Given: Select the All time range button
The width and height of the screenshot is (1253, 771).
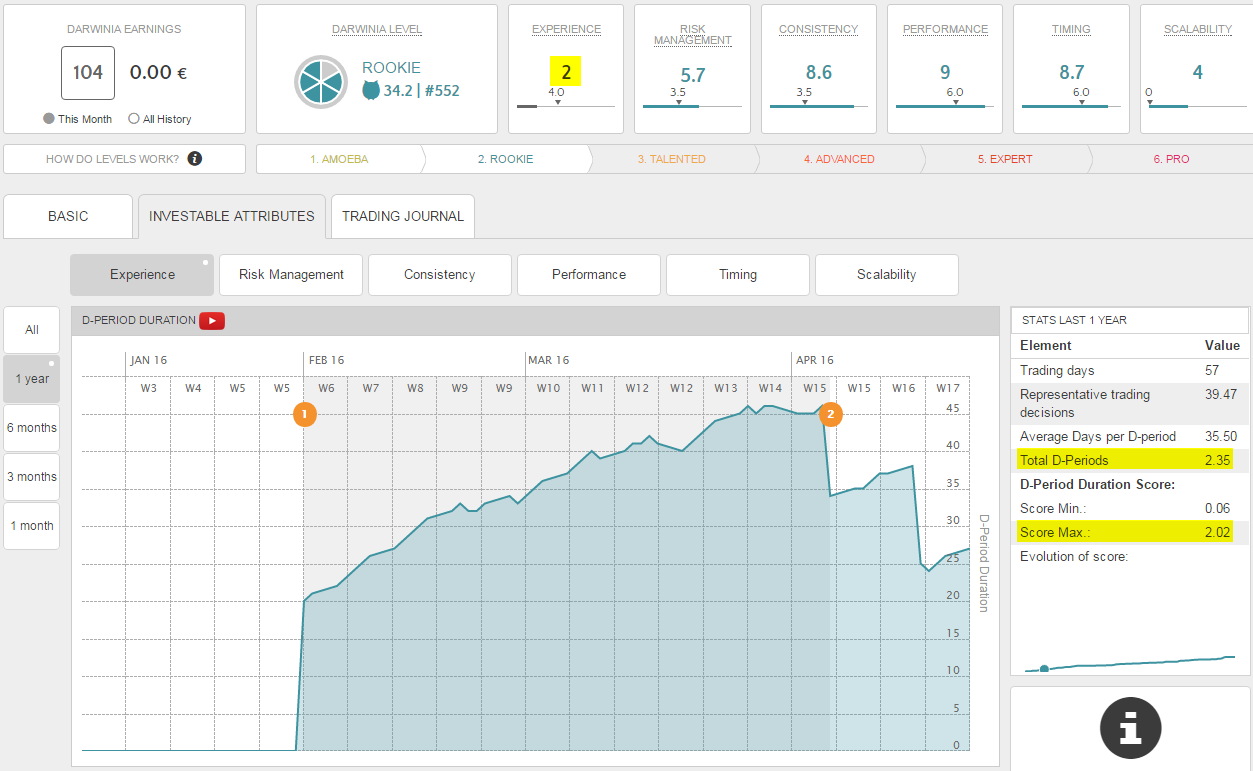Looking at the screenshot, I should [x=32, y=330].
